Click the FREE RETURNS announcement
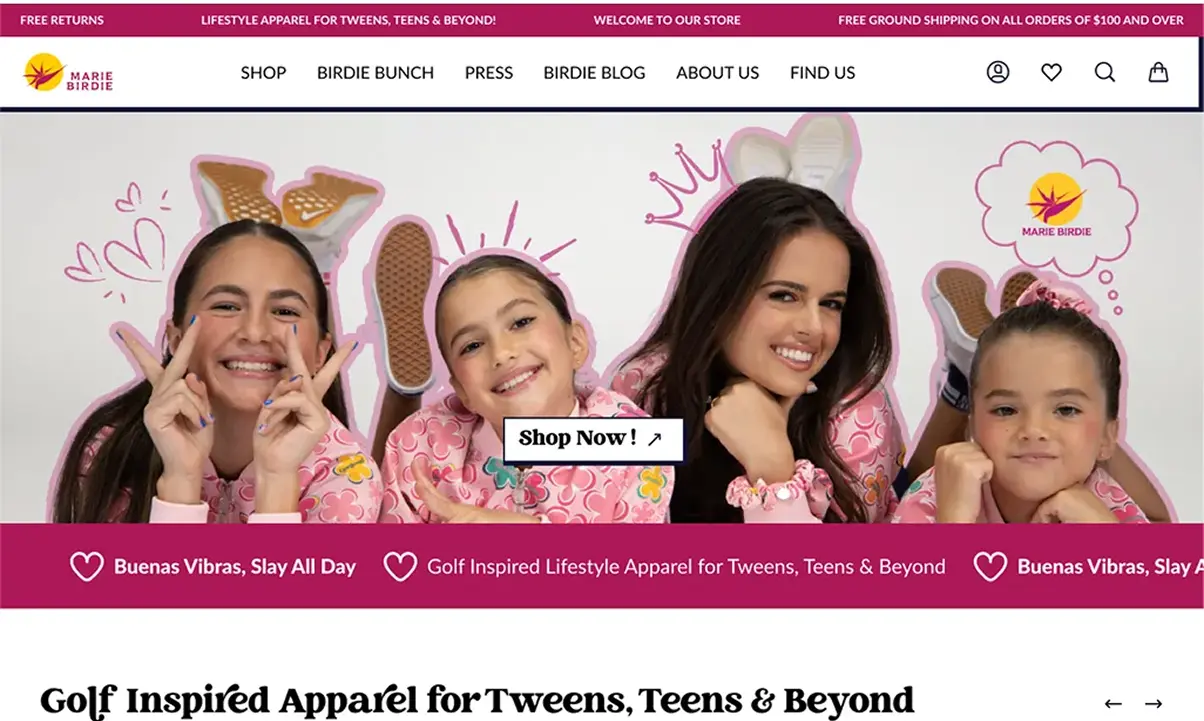The image size is (1204, 721). 62,20
